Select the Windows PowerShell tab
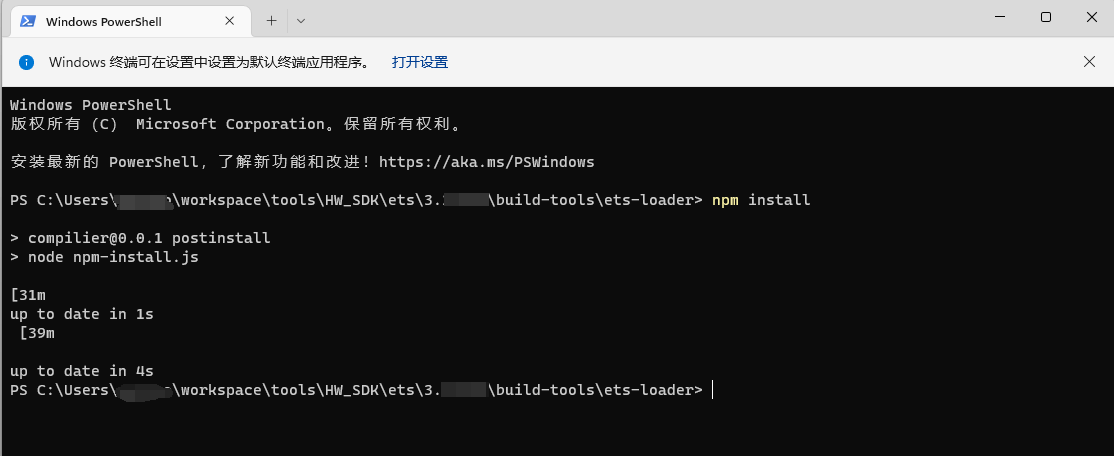Viewport: 1114px width, 456px height. [x=110, y=21]
